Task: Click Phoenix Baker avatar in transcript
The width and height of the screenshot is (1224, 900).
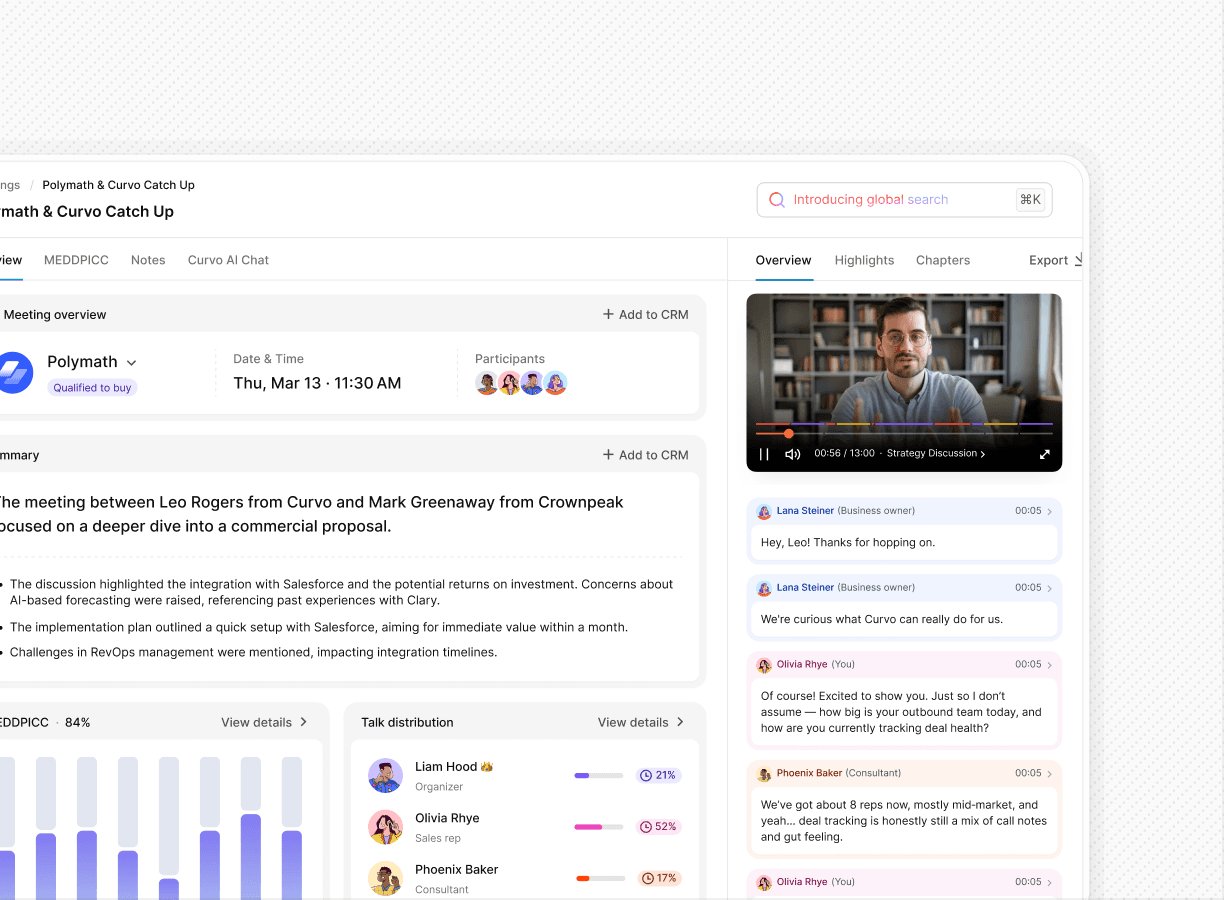Action: pos(764,774)
